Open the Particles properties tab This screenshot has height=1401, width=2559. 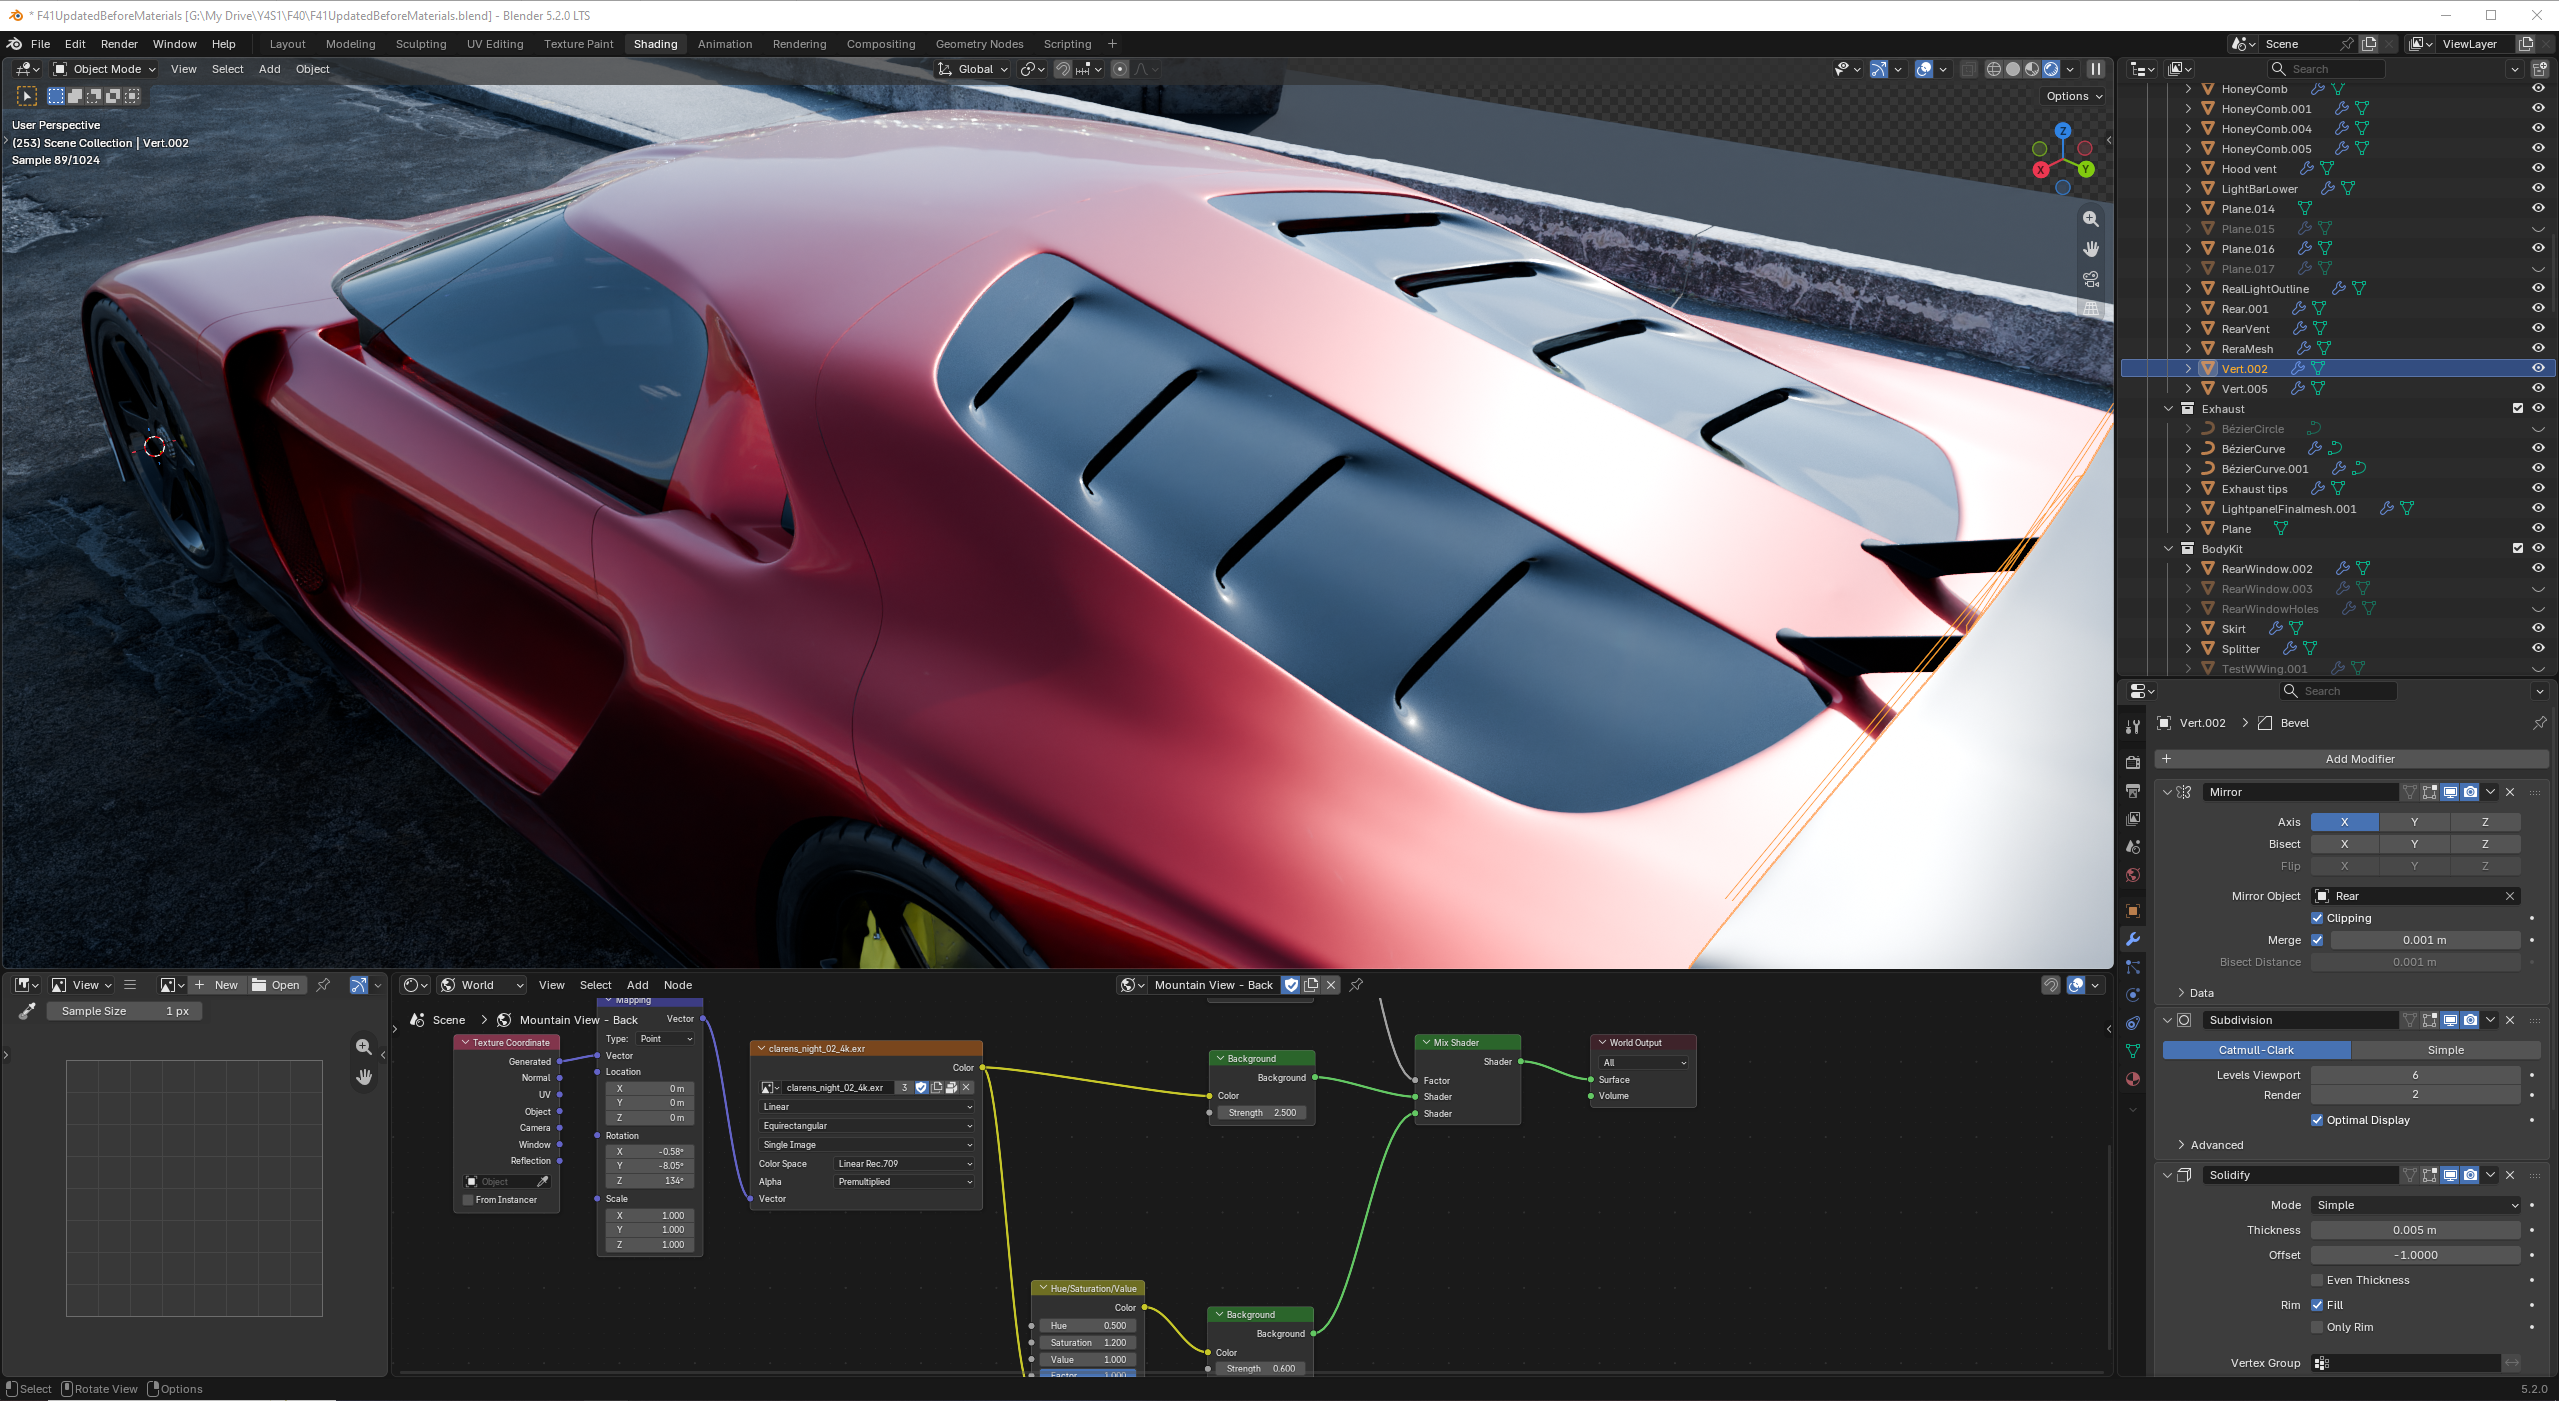point(2133,967)
